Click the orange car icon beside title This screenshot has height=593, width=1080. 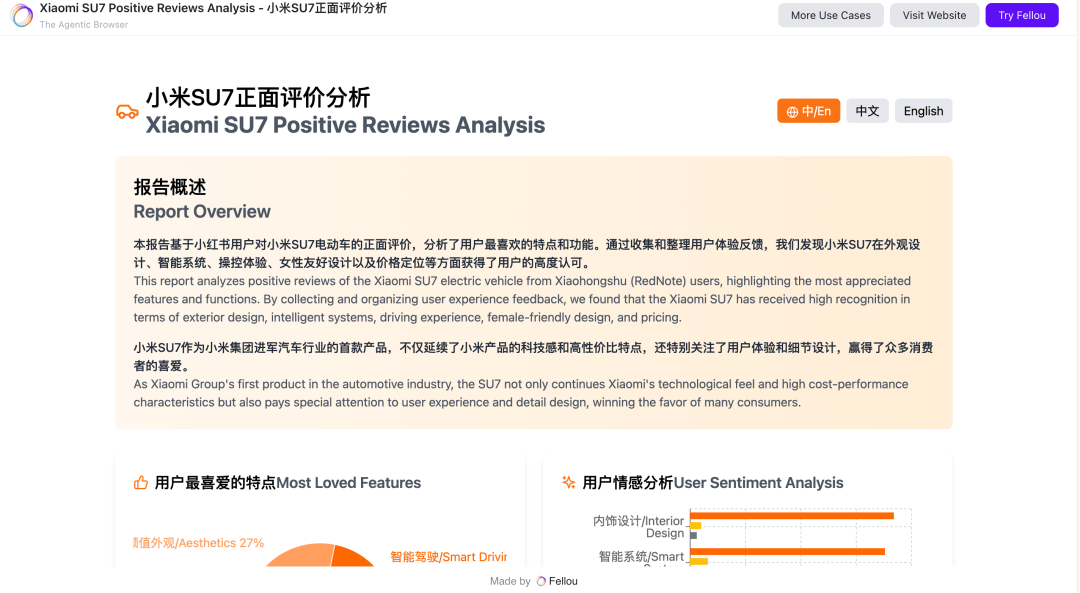[127, 112]
